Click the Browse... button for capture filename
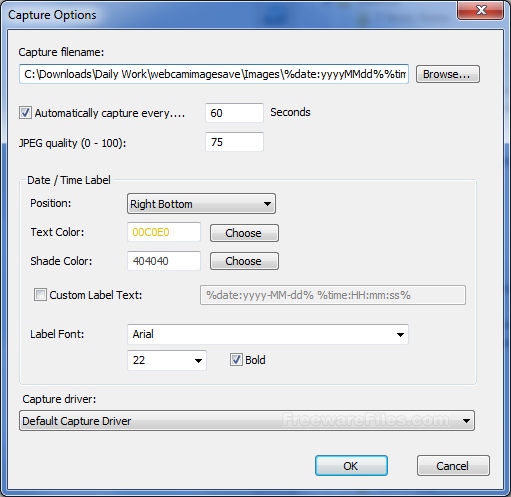The image size is (511, 497). pyautogui.click(x=448, y=74)
